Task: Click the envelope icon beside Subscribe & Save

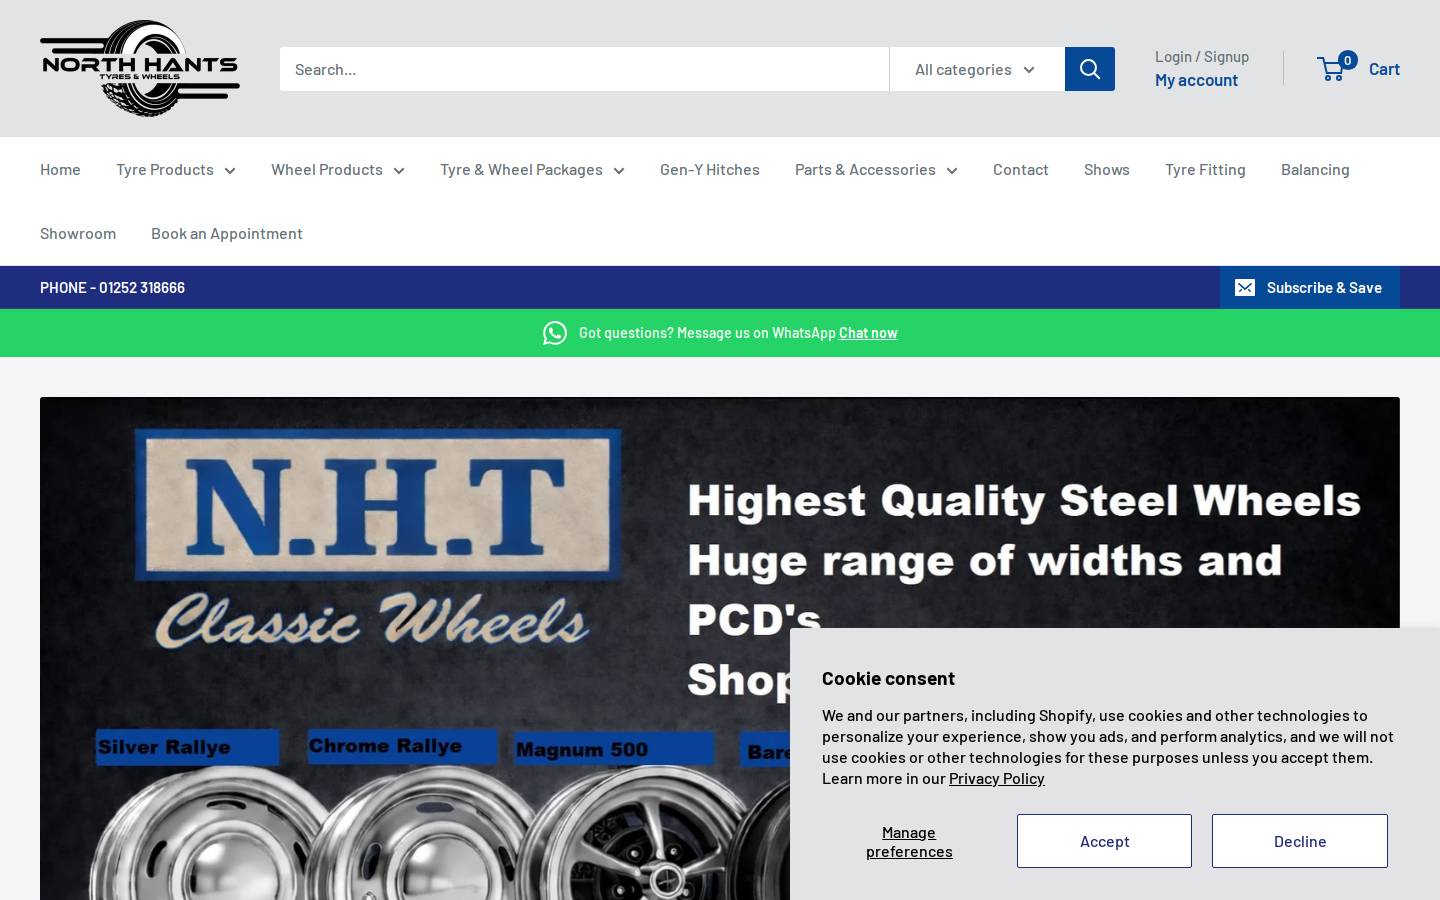Action: tap(1245, 288)
